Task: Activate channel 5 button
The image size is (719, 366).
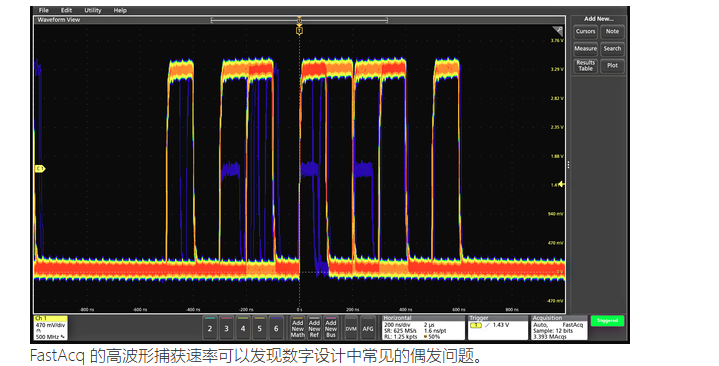Action: pos(259,328)
